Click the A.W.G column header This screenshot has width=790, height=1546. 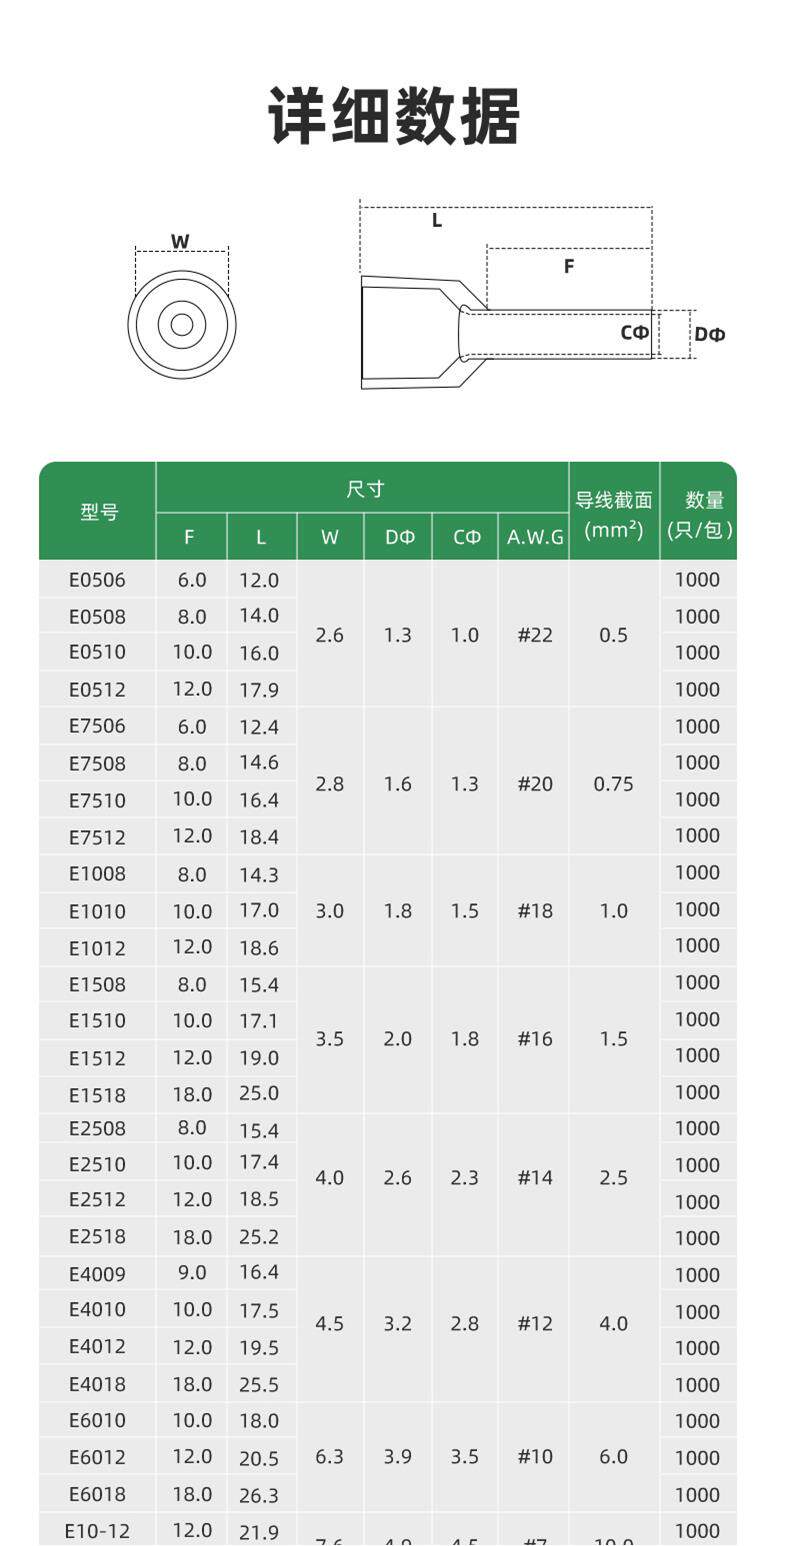[535, 537]
